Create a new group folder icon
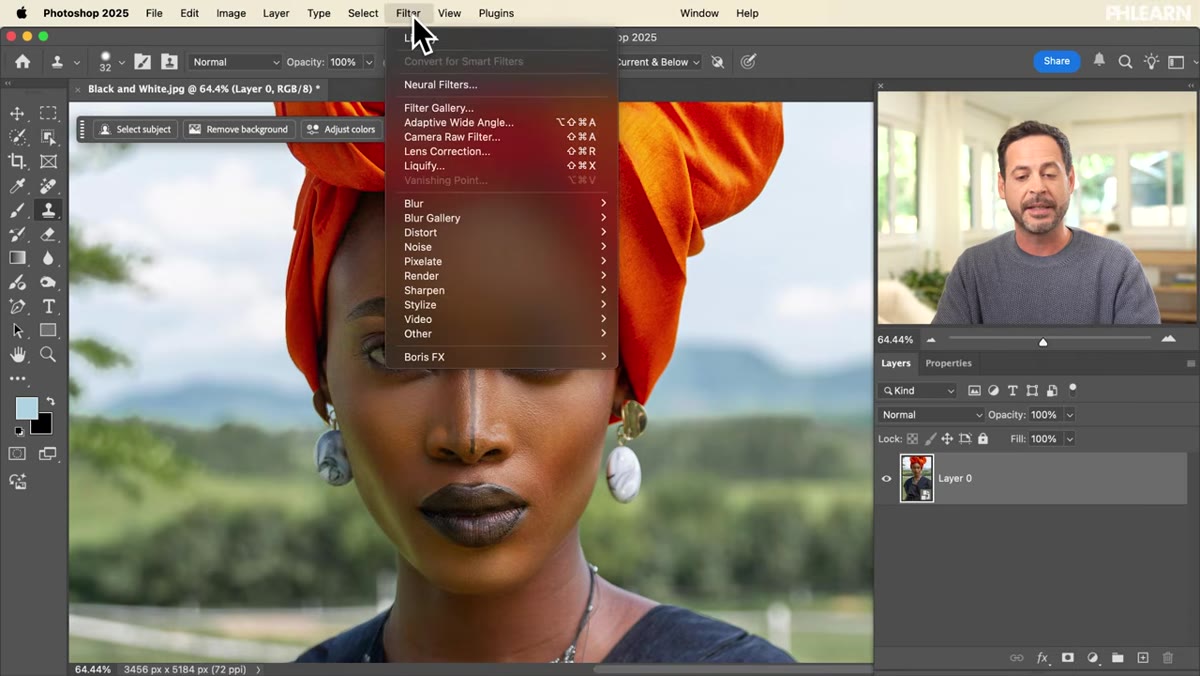1200x676 pixels. tap(1118, 658)
